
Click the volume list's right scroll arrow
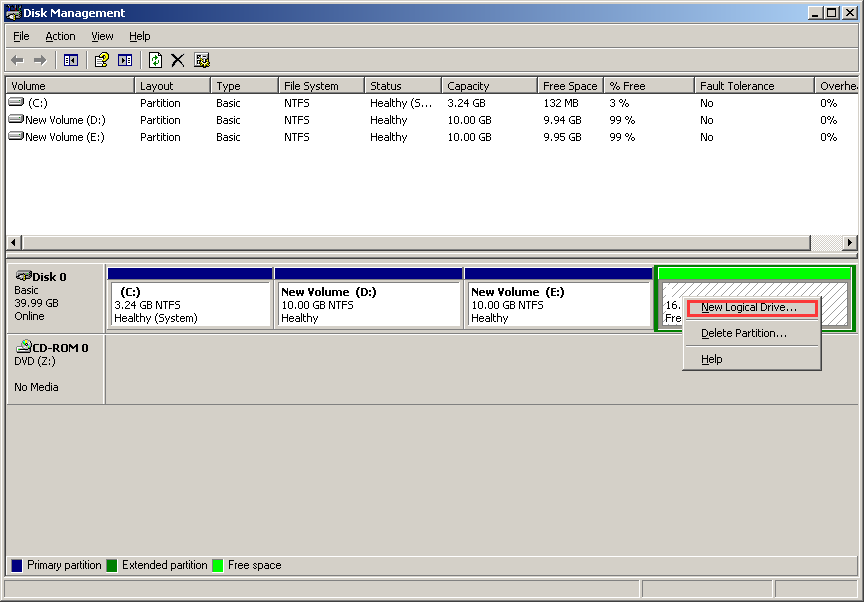[850, 242]
